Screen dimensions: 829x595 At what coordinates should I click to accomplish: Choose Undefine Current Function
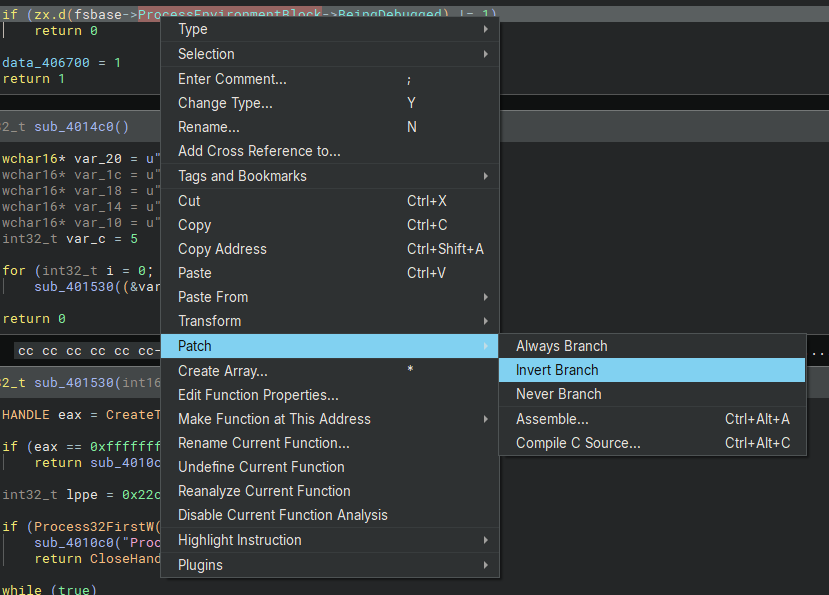point(329,467)
